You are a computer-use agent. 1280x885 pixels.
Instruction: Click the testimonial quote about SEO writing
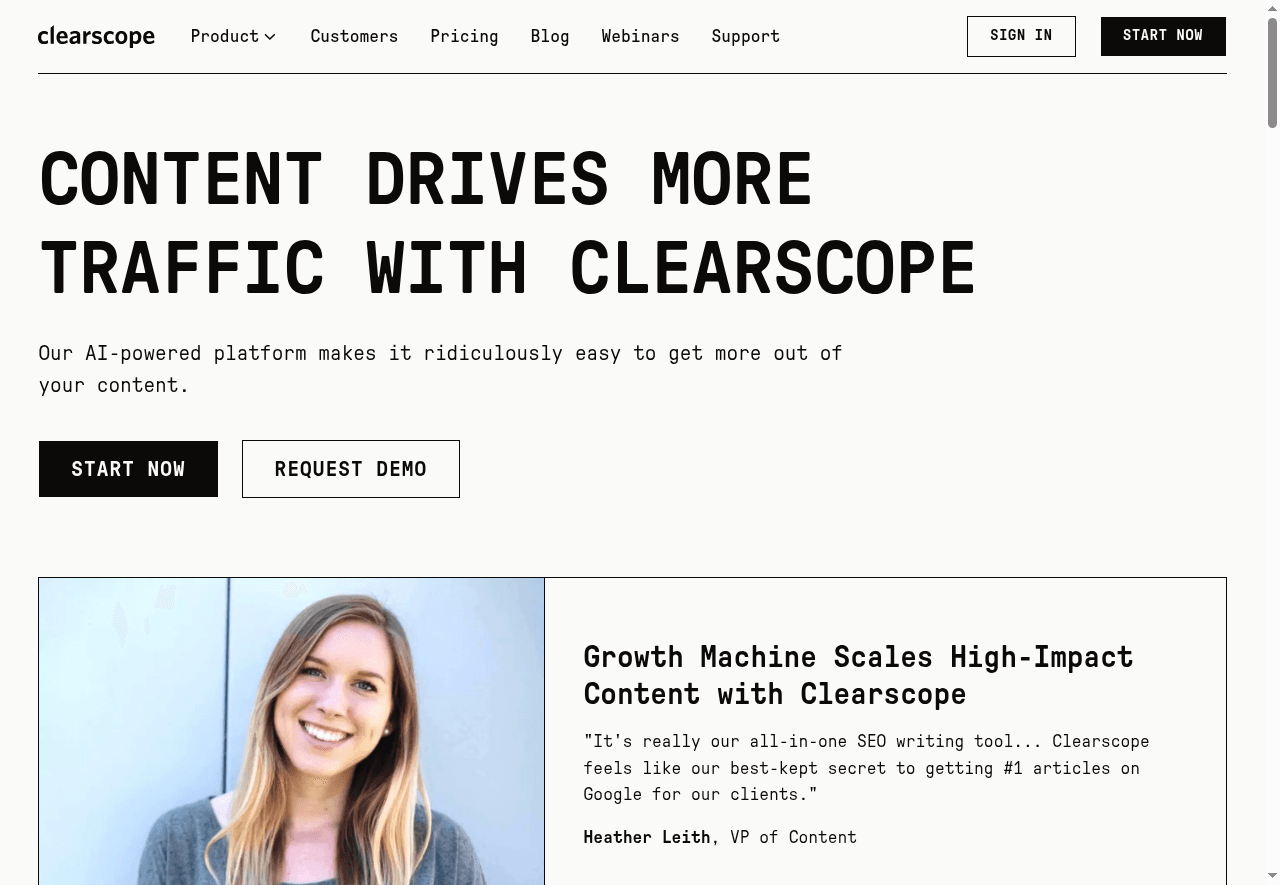(x=866, y=768)
